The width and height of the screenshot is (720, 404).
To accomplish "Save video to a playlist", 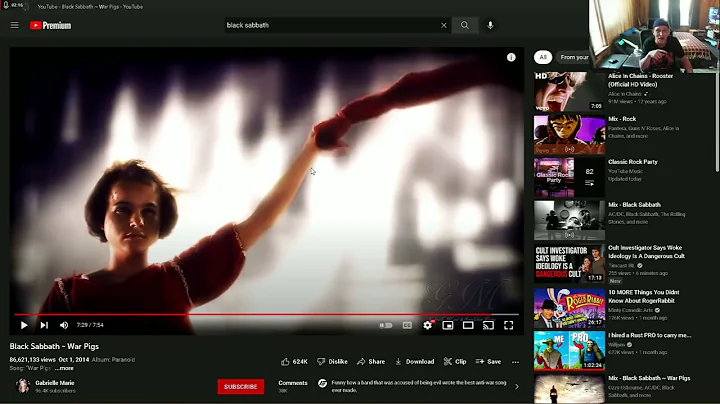I will coord(489,362).
